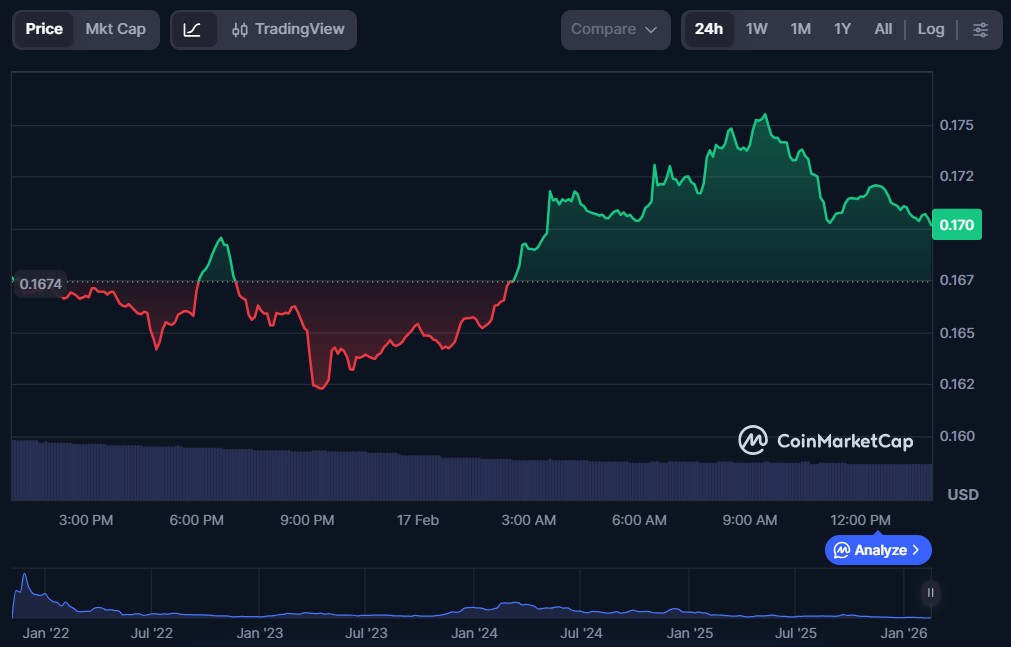The image size is (1011, 647).
Task: Click the 0.1674 opening price label
Action: point(39,284)
